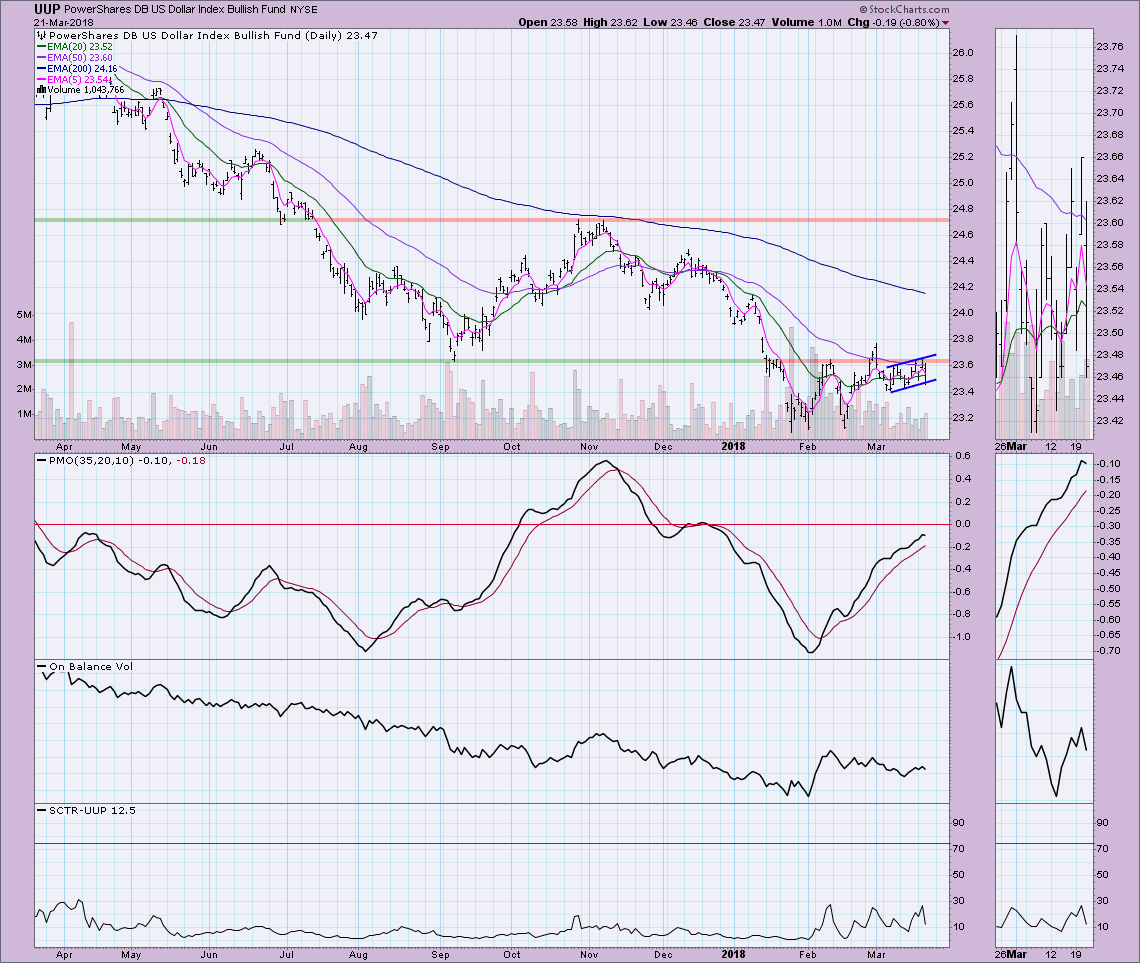Click the volume bars icon in the legend
1140x963 pixels.
(40, 90)
